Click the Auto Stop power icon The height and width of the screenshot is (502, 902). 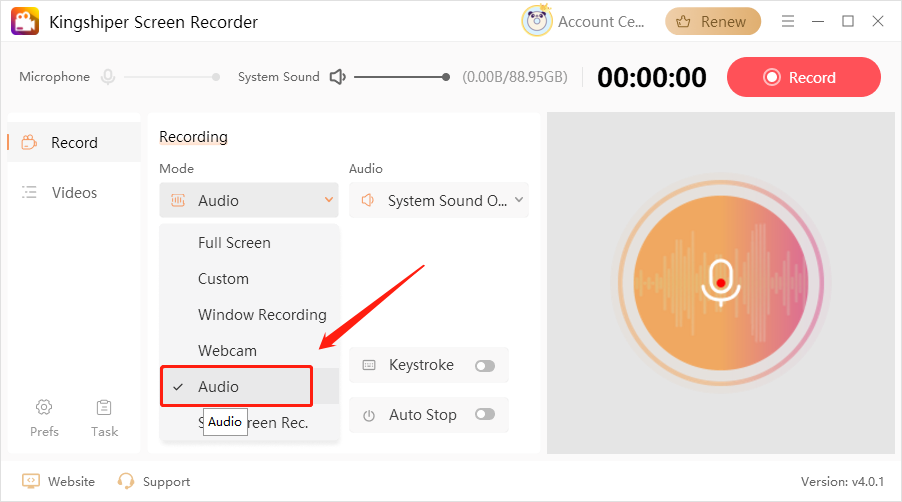pyautogui.click(x=369, y=415)
